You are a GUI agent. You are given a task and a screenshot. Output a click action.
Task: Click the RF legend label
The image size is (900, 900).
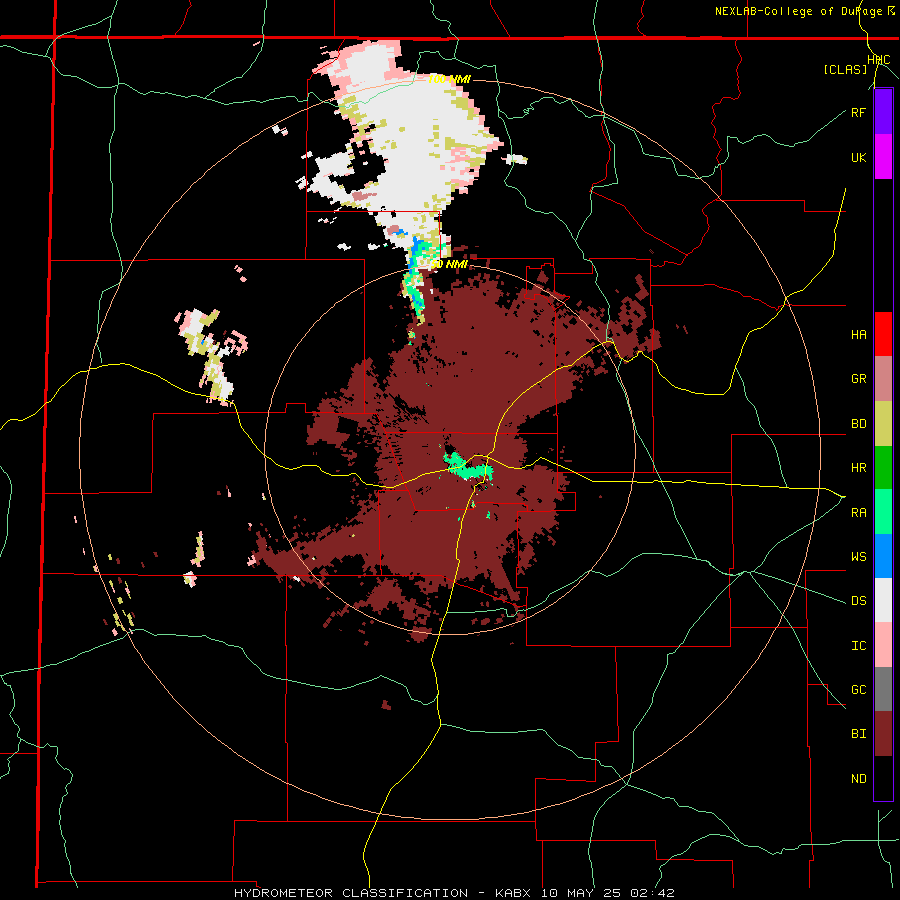tap(858, 113)
